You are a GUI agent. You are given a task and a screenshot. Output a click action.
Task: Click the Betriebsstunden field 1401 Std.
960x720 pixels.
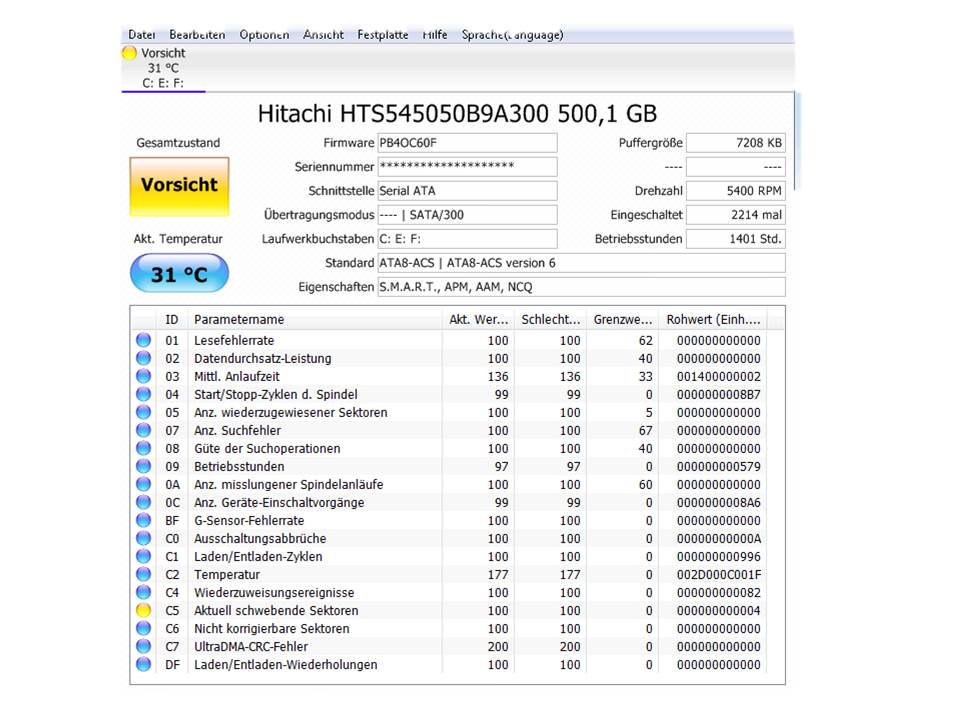point(735,239)
